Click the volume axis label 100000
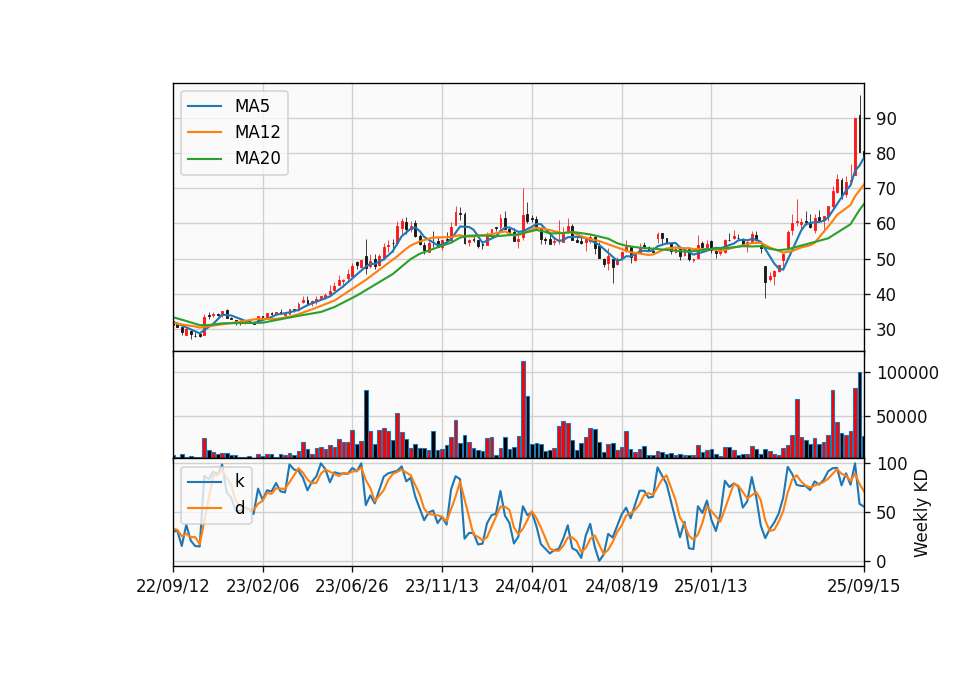The image size is (960, 690). tap(907, 373)
